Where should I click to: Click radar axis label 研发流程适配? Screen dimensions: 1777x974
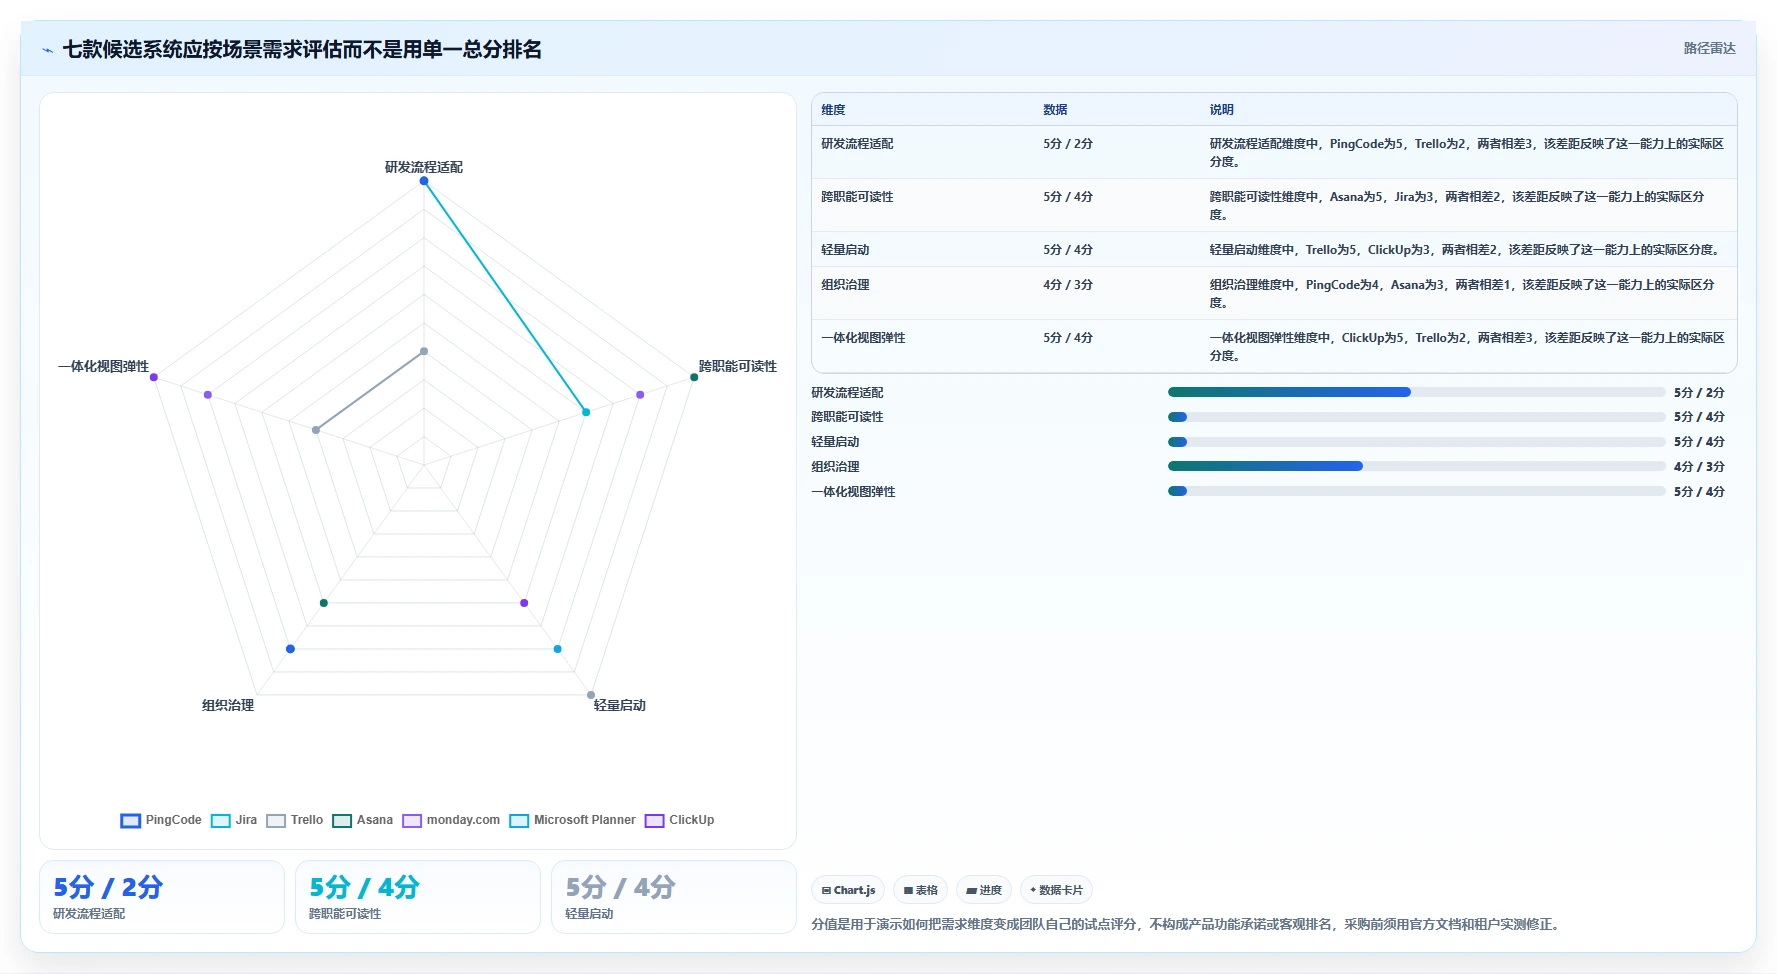click(424, 167)
